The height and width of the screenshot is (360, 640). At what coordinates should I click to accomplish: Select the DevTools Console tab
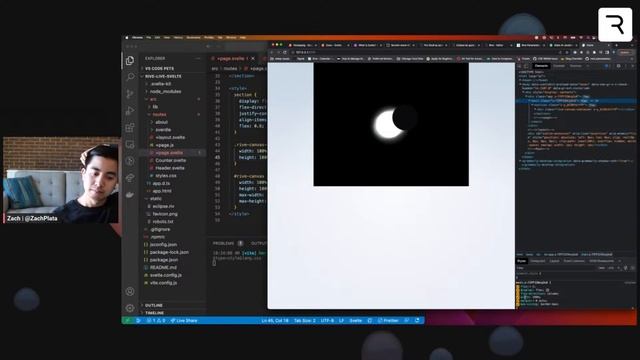559,66
